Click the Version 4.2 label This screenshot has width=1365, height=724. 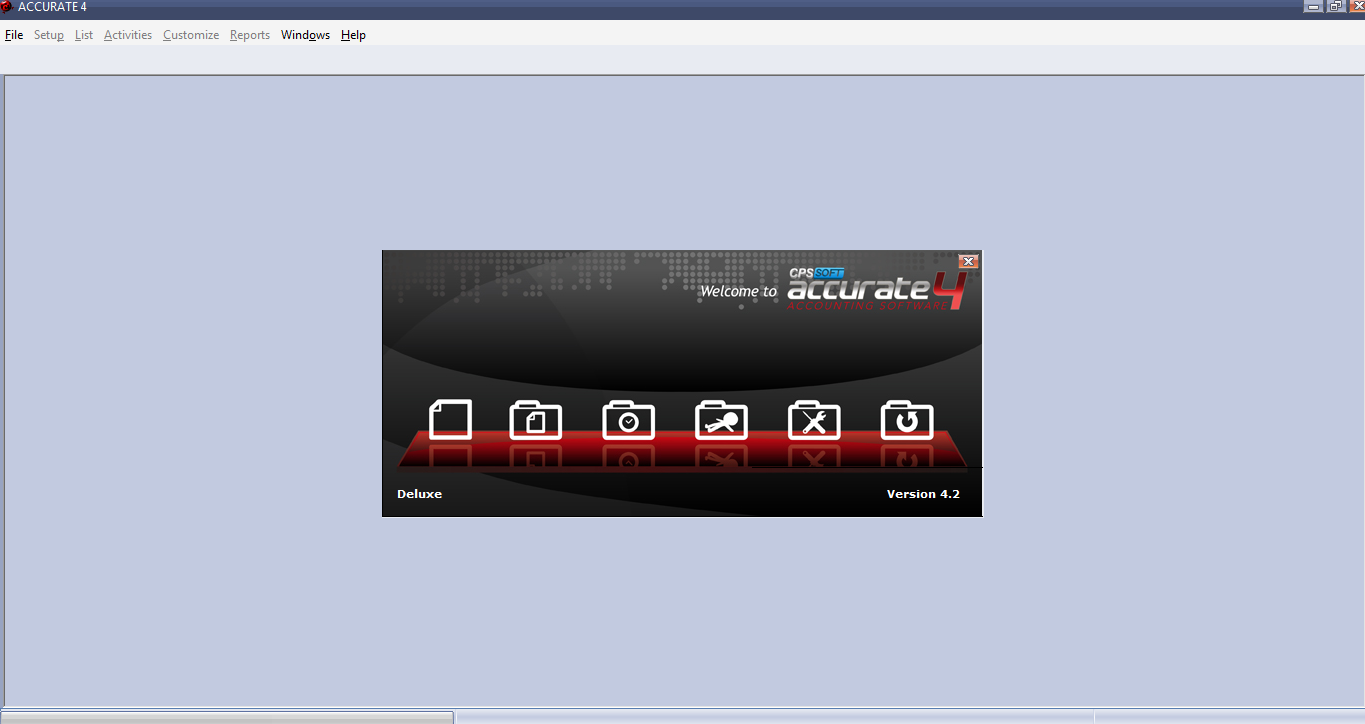[x=922, y=493]
